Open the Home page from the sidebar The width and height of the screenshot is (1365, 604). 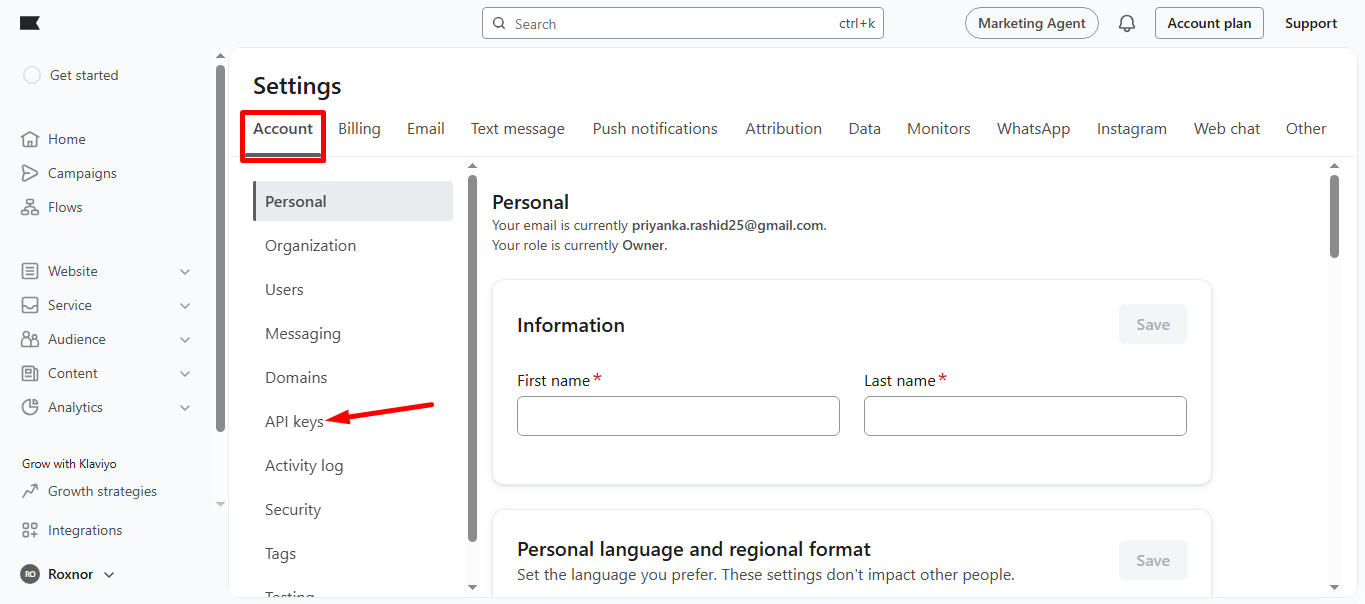click(x=64, y=138)
